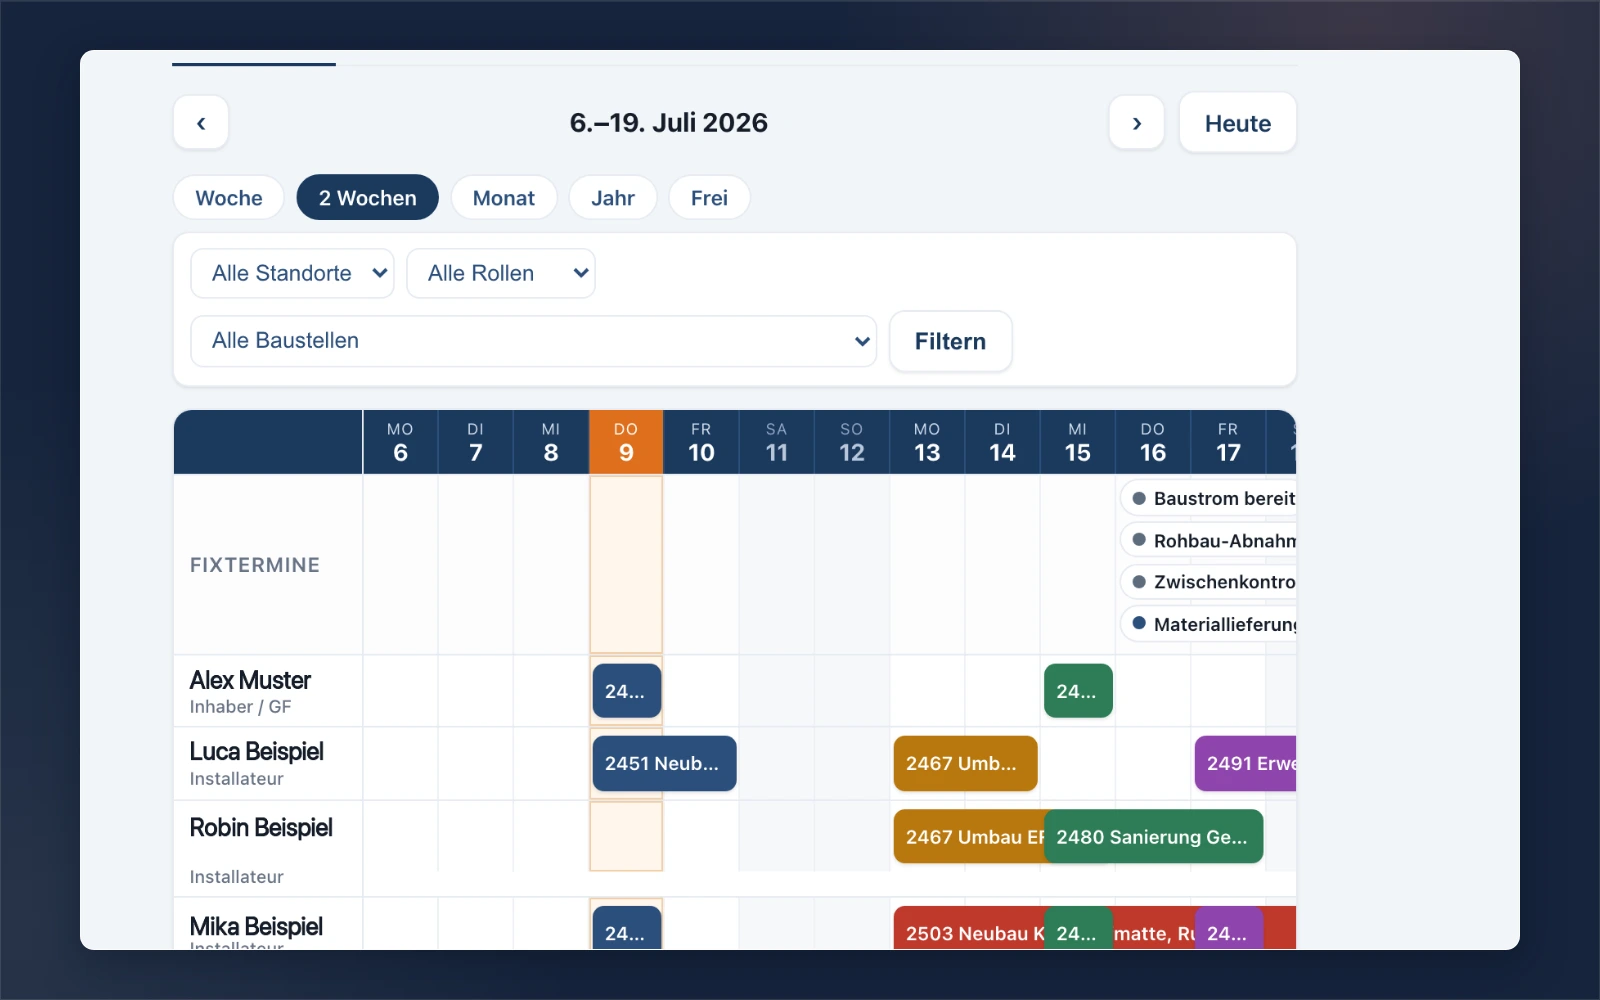
Task: Expand the Alle Rollen dropdown
Action: tap(501, 273)
